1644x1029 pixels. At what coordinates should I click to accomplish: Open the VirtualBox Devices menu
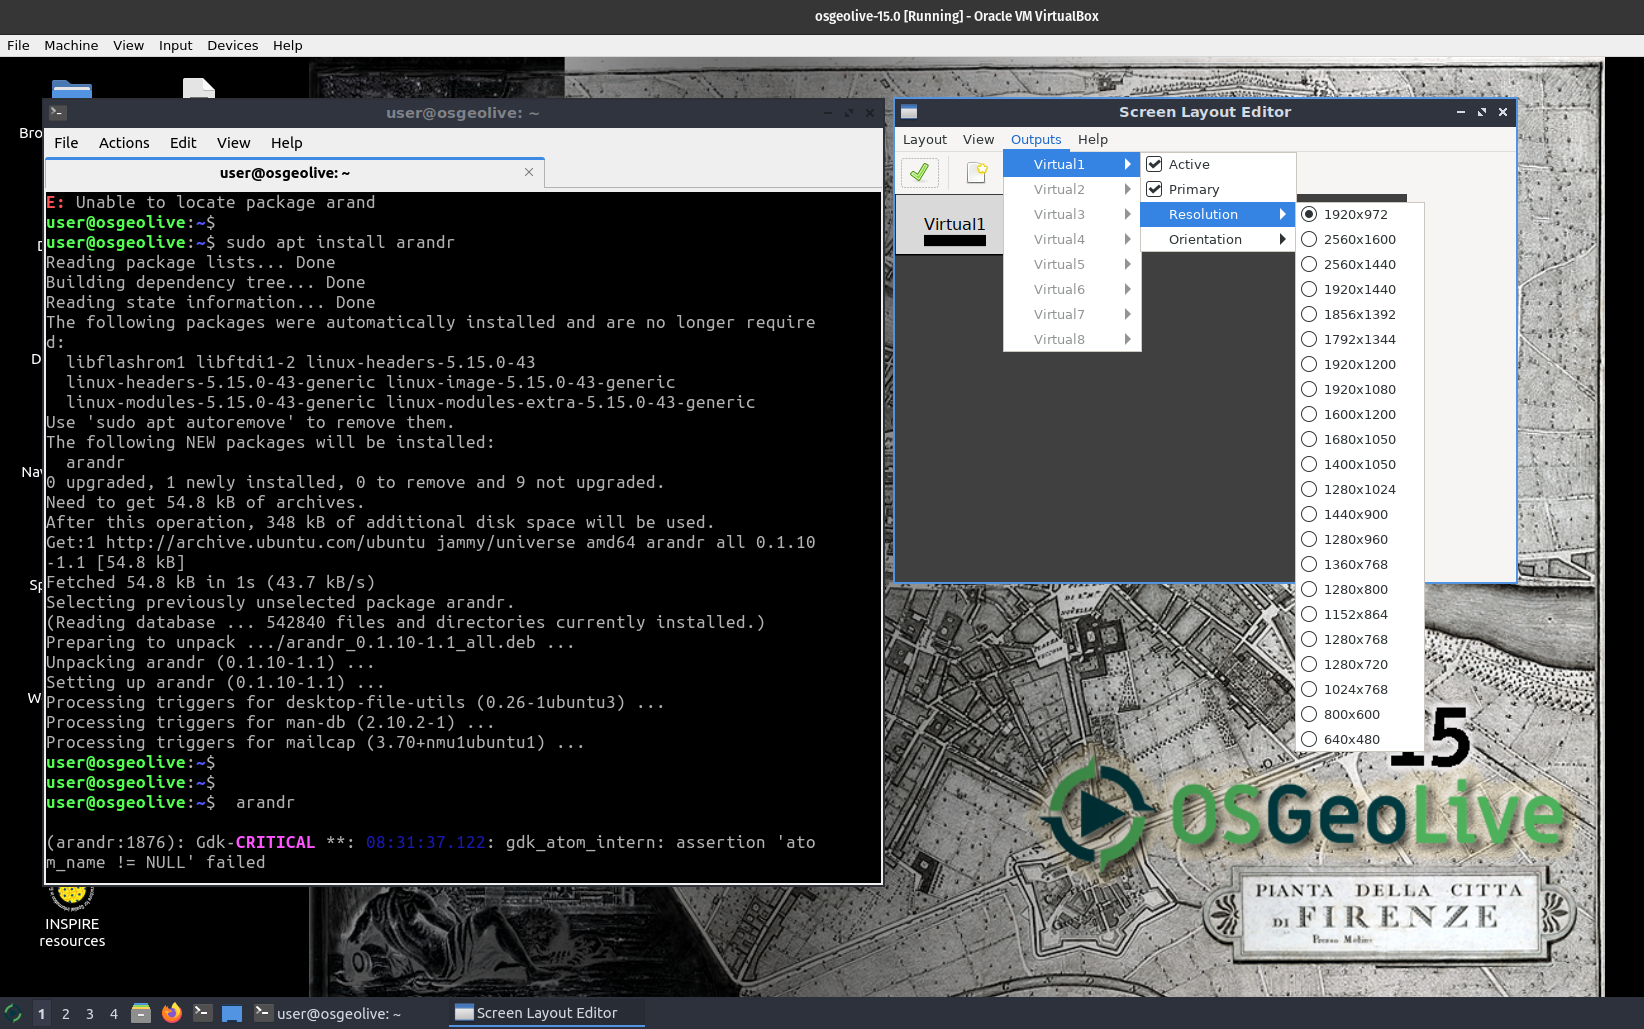pyautogui.click(x=232, y=45)
